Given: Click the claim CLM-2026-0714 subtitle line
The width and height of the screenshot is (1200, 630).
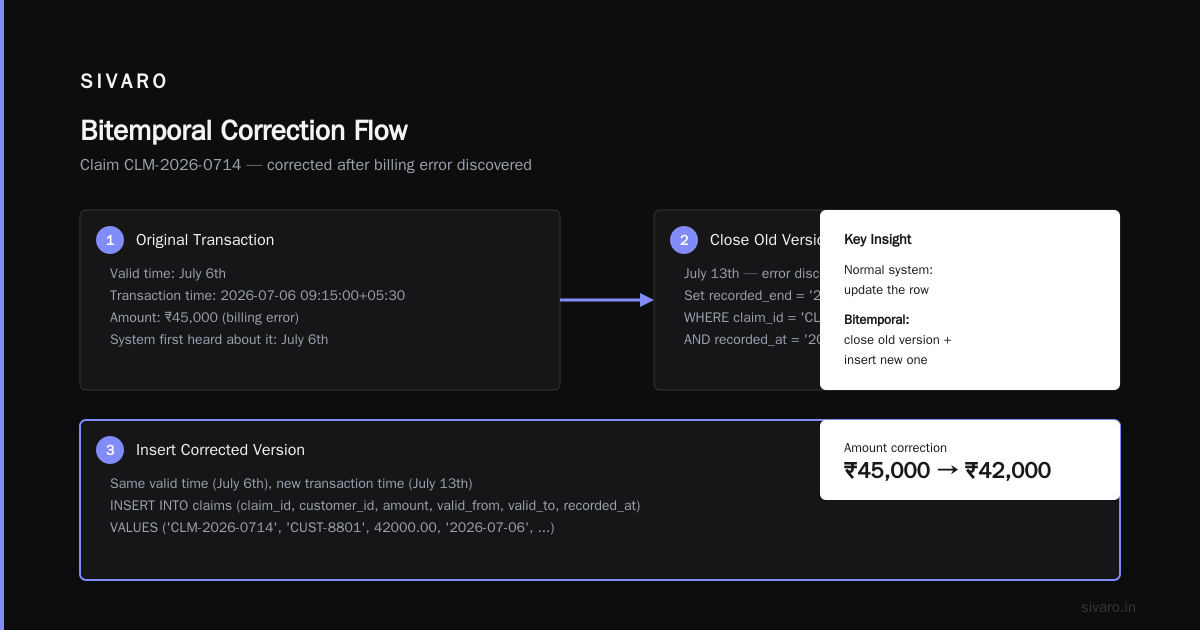Looking at the screenshot, I should click(x=306, y=165).
